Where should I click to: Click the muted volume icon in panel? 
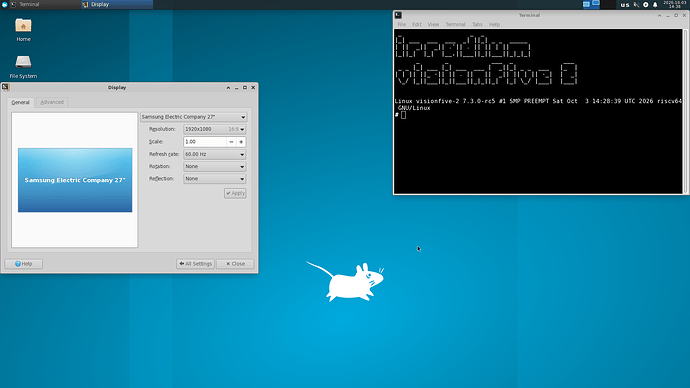636,5
